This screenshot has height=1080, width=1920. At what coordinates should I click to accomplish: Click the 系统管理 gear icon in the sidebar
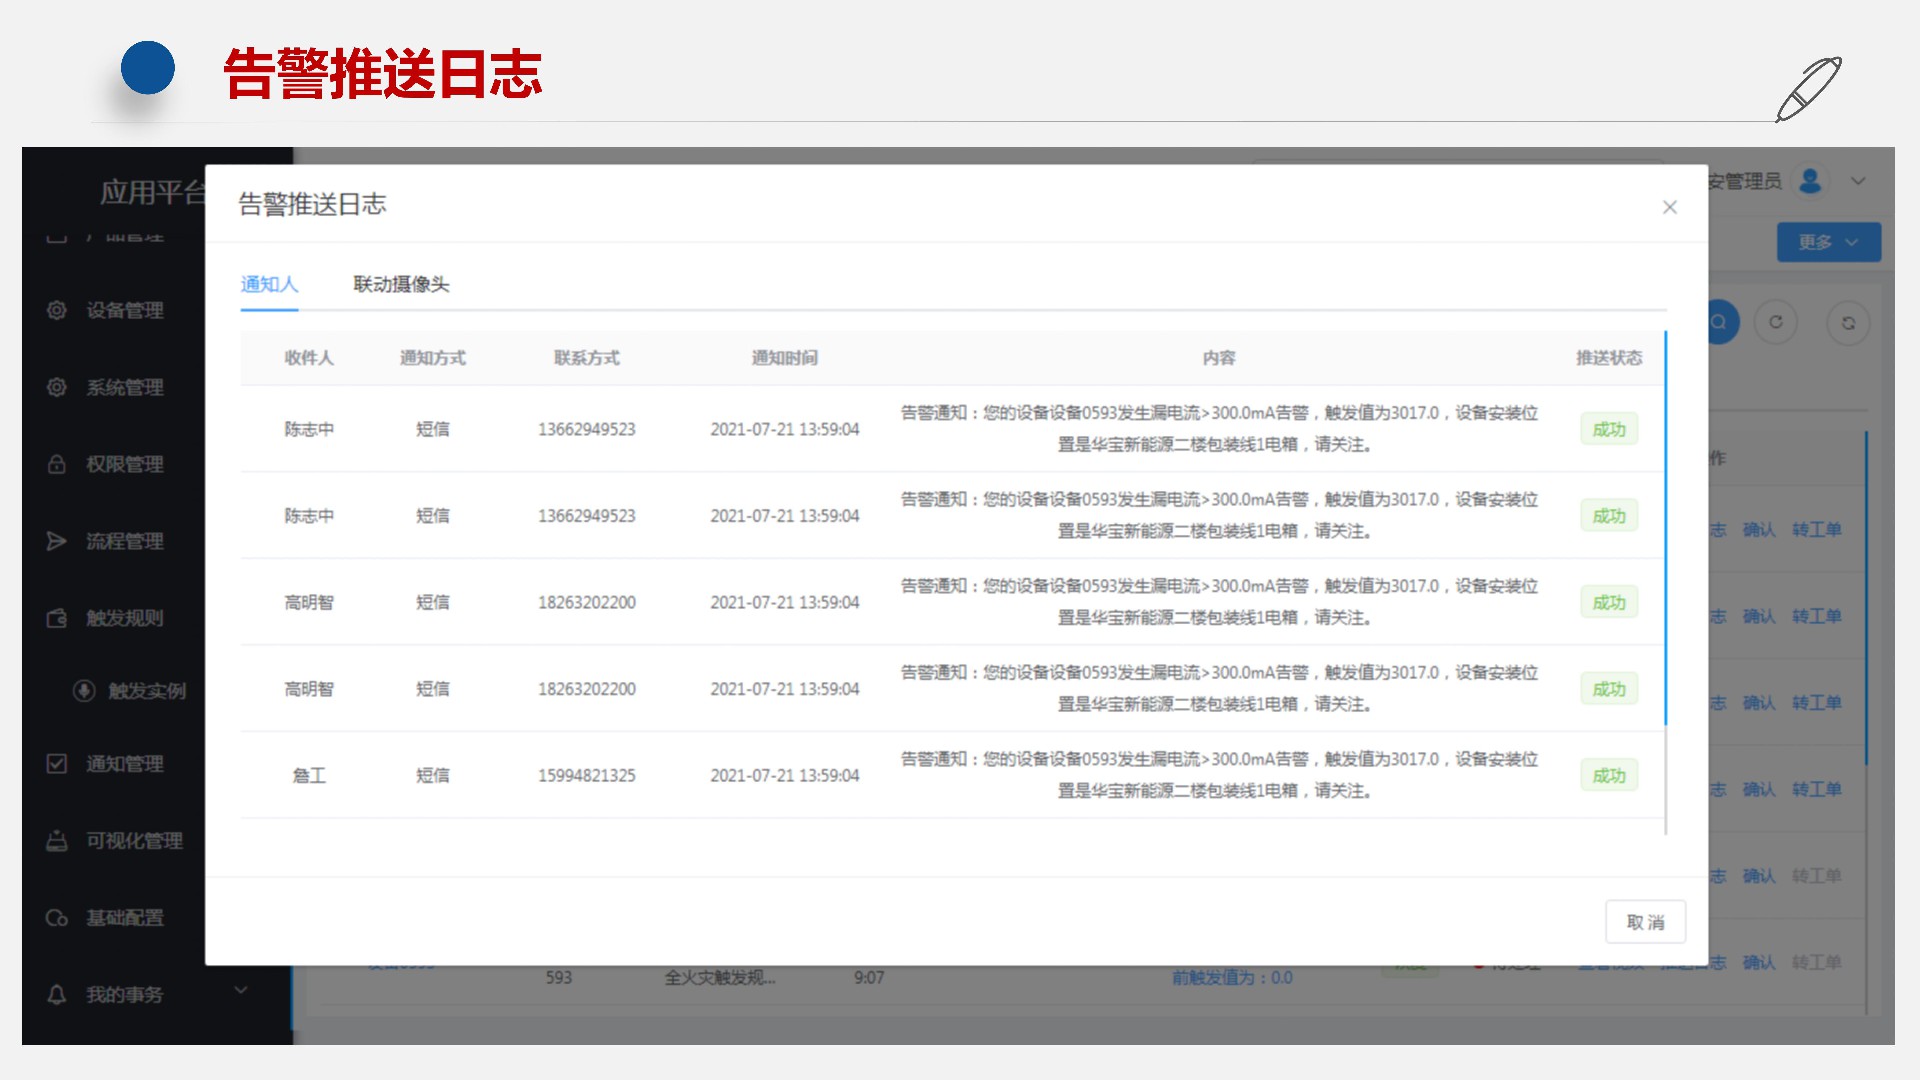tap(57, 387)
